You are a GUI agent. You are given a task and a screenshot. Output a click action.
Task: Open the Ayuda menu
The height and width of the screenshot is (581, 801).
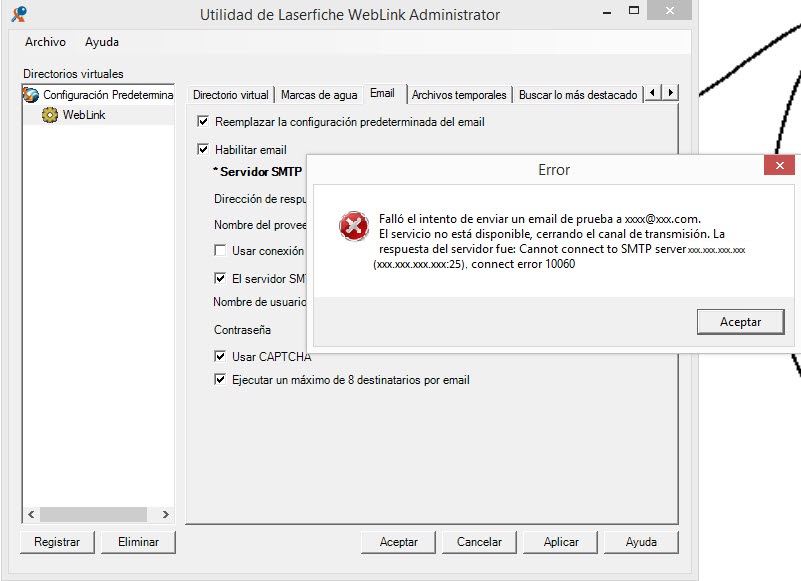tap(102, 42)
